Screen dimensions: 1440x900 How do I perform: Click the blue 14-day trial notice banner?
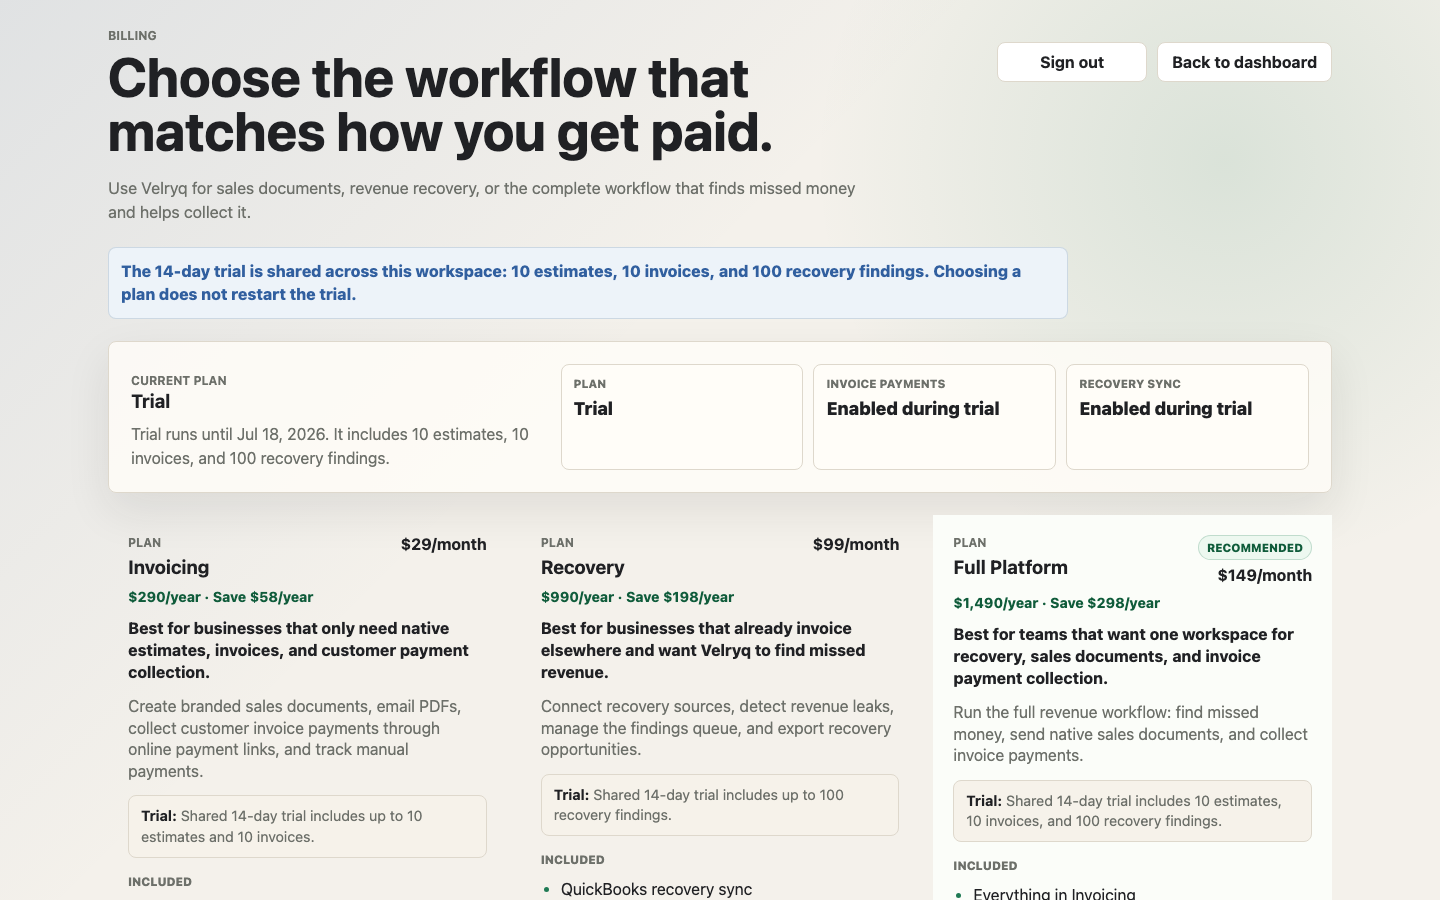click(x=587, y=283)
